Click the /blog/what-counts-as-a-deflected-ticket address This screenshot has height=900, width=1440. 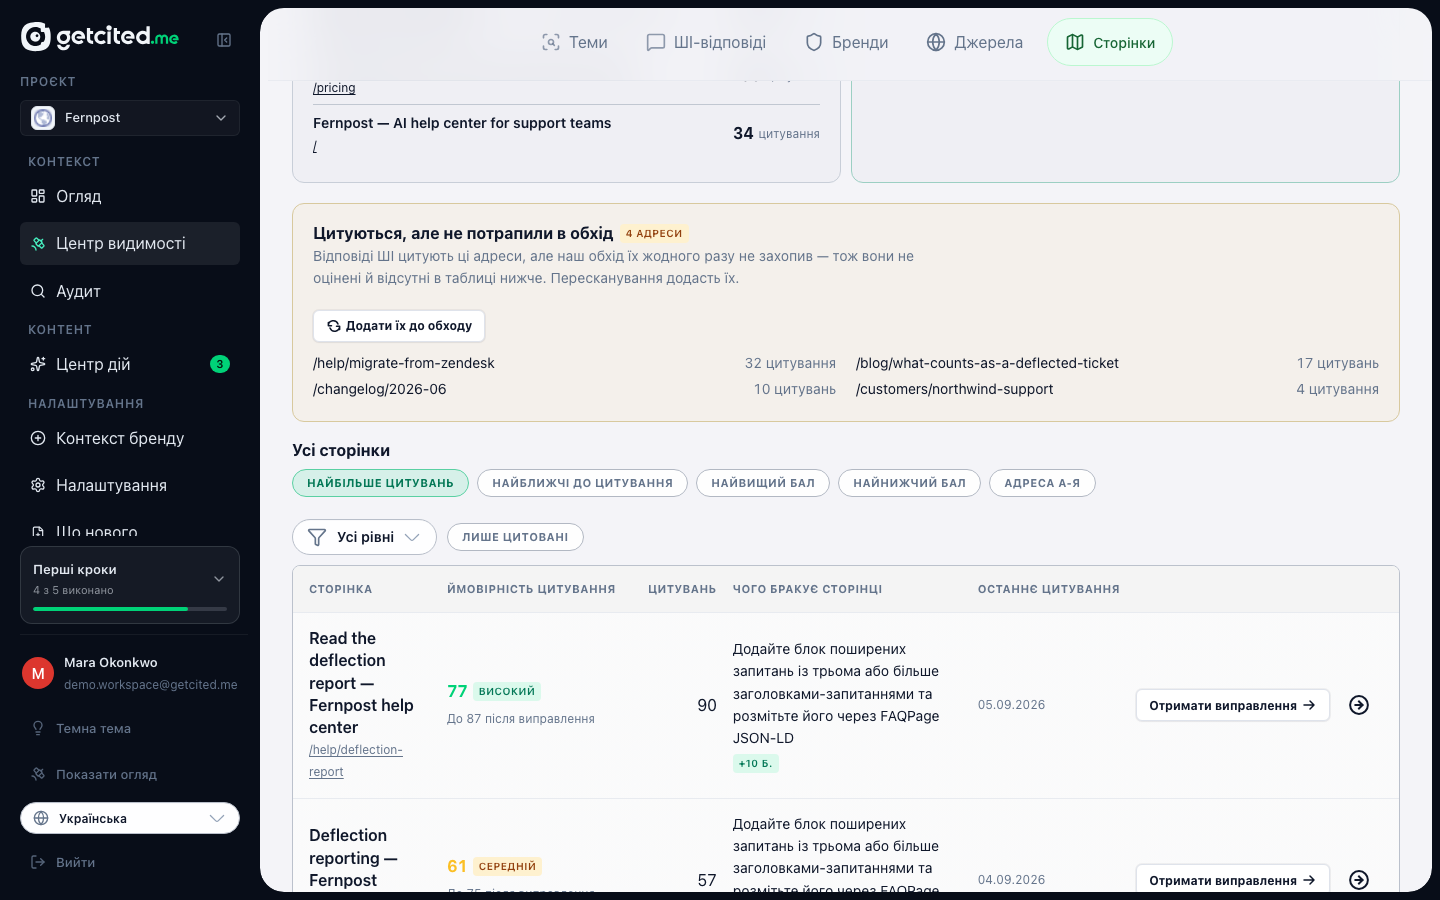(x=987, y=363)
